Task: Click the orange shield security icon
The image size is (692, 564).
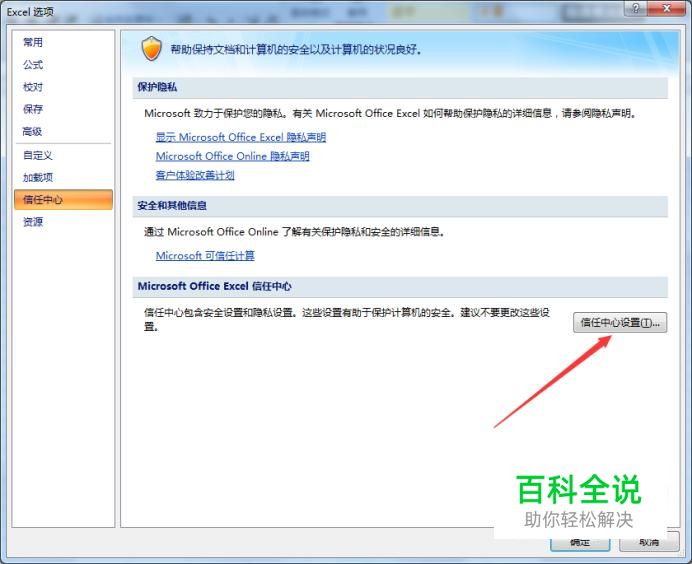Action: (x=151, y=49)
